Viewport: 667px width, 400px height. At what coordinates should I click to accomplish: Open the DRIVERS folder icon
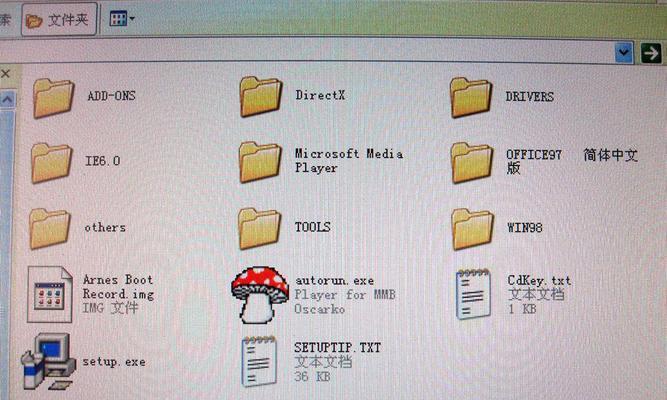pyautogui.click(x=471, y=97)
